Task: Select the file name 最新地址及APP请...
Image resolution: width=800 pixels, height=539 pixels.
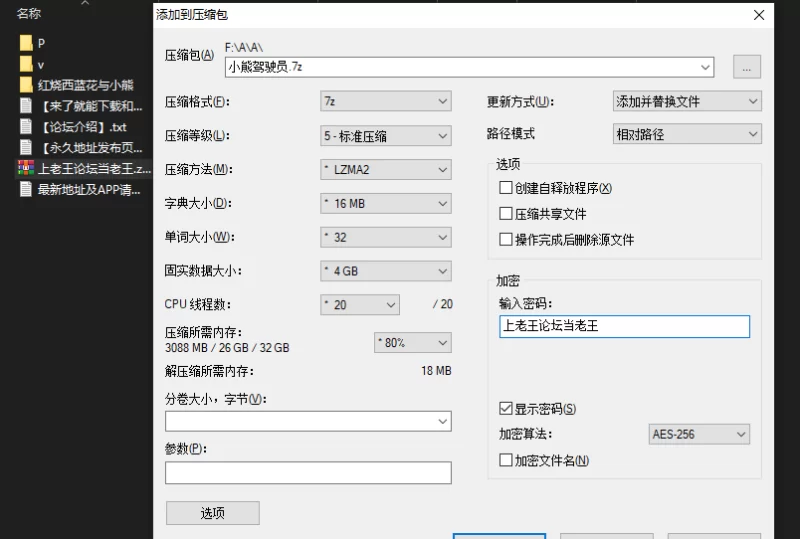Action: pyautogui.click(x=89, y=189)
